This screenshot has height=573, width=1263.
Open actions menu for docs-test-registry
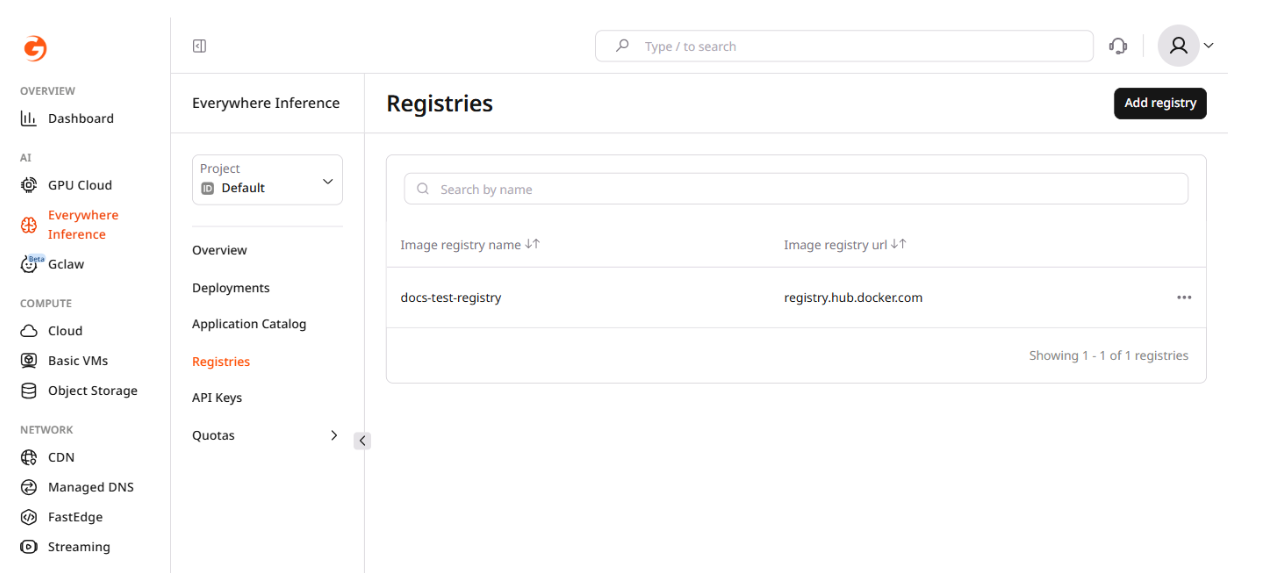pos(1184,297)
